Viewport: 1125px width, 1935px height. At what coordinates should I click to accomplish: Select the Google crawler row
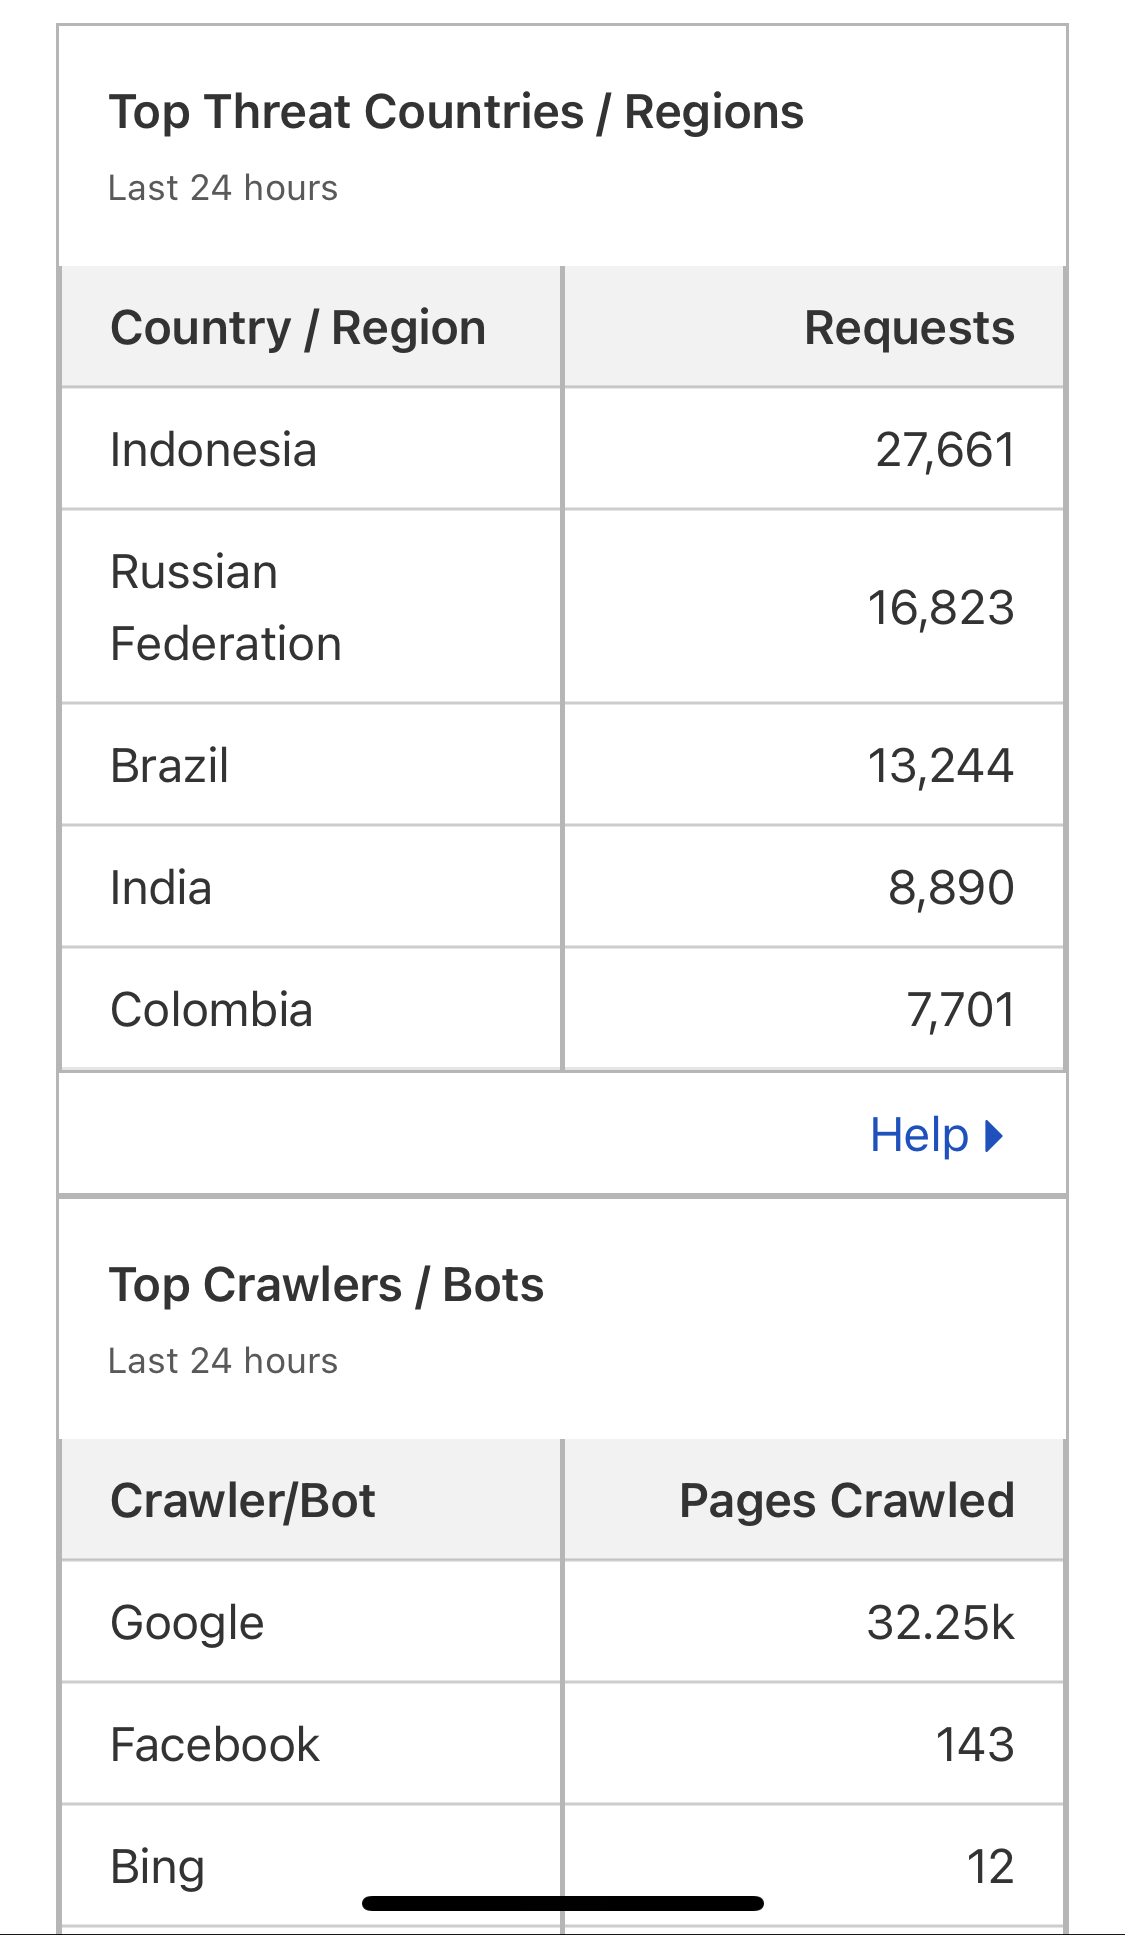[x=562, y=1622]
